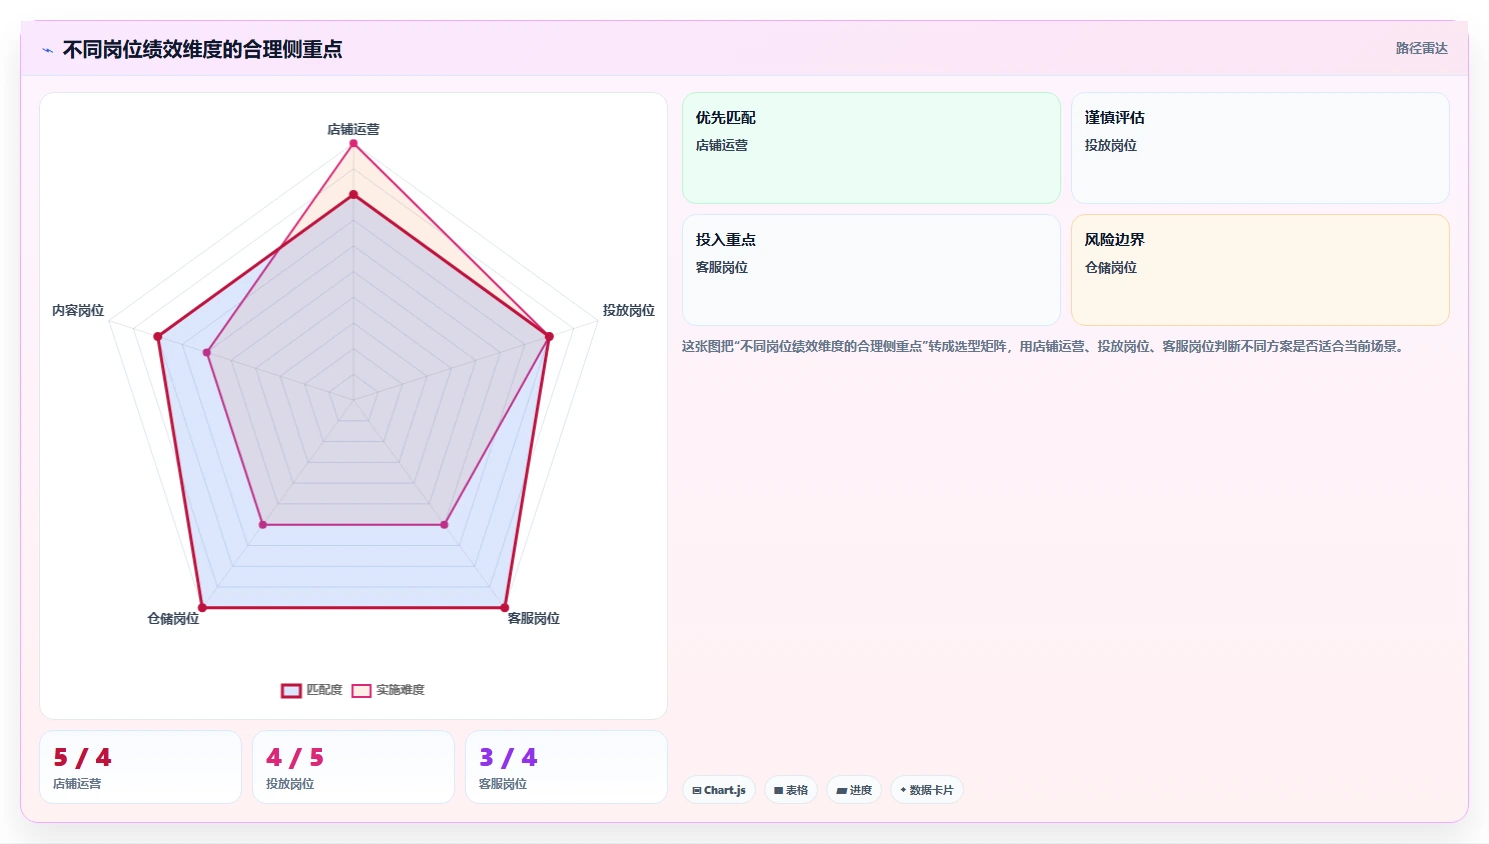This screenshot has height=844, width=1489.
Task: Click the title 不同岗位绩效维度的合理侧重点
Action: (x=203, y=49)
